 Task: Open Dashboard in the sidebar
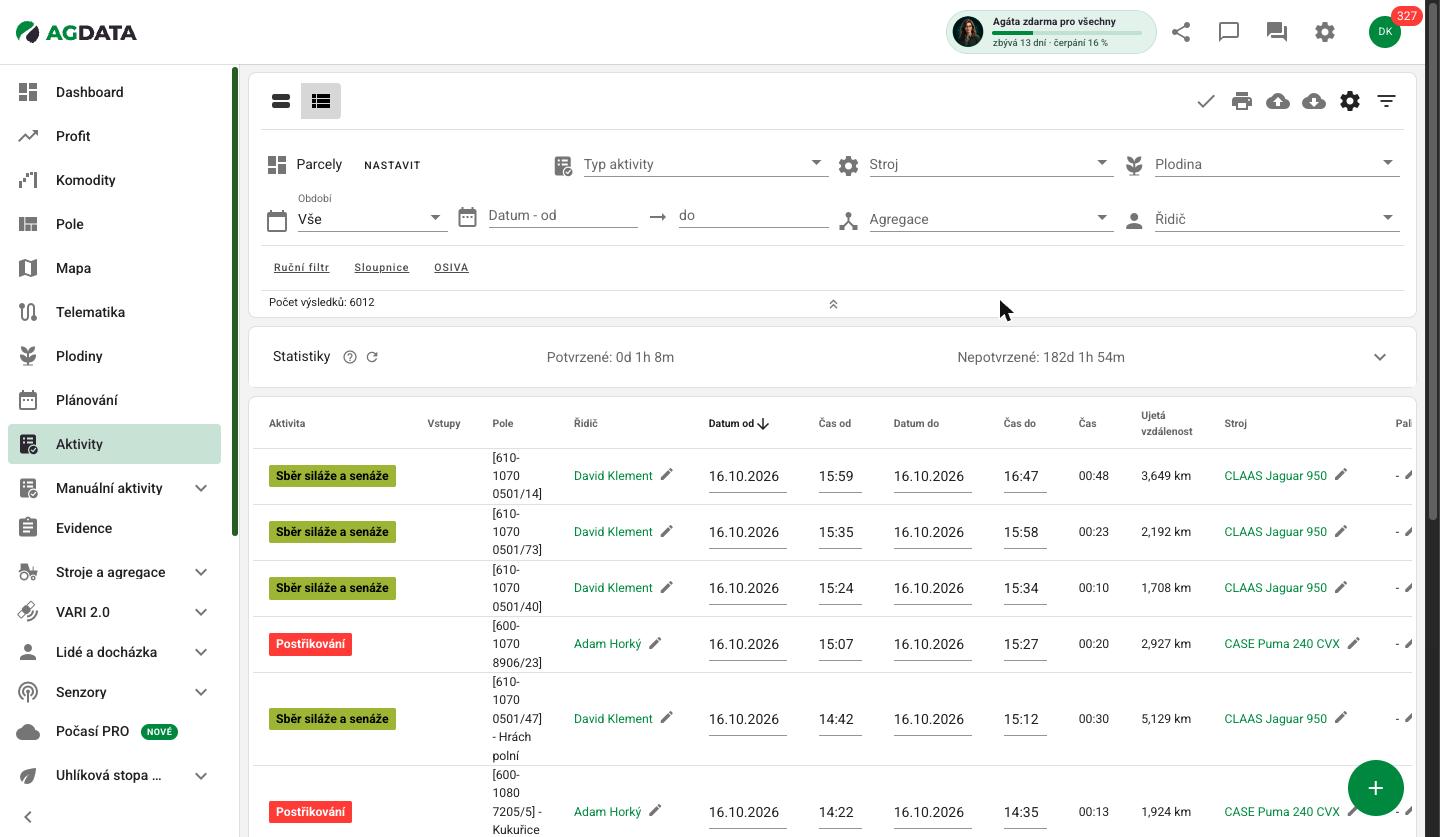coord(115,92)
